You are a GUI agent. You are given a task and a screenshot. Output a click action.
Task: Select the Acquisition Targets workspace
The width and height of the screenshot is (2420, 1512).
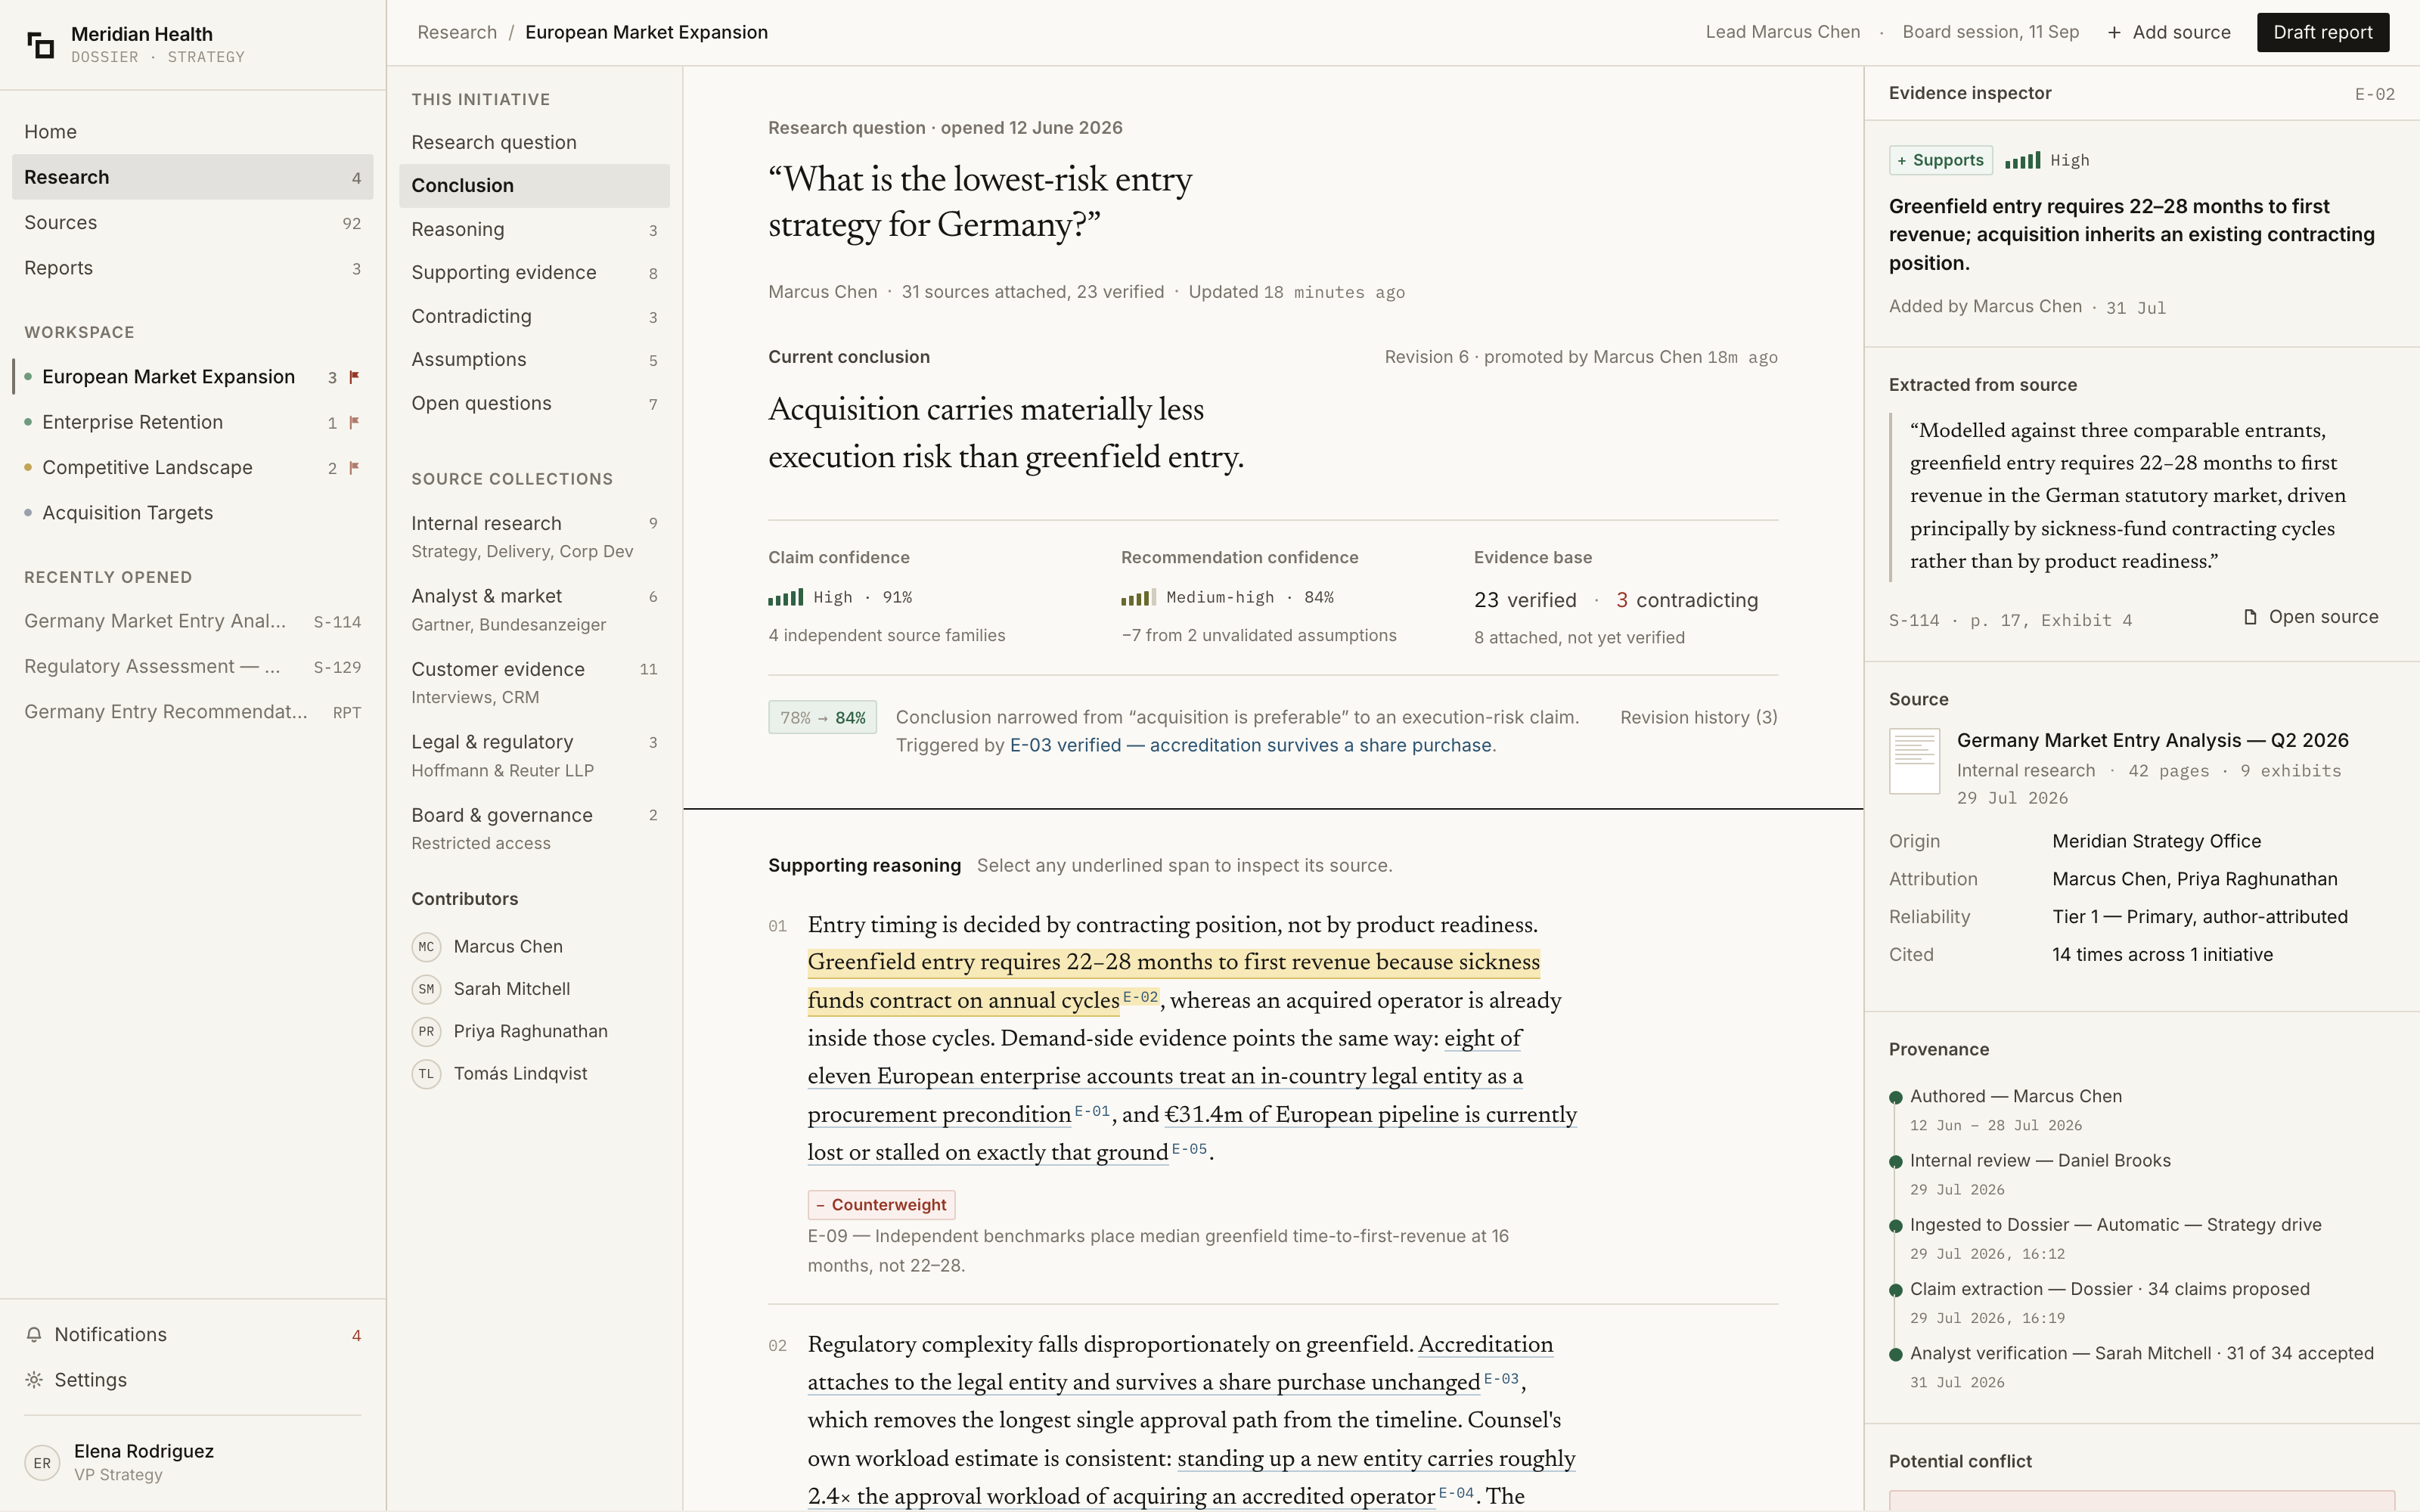tap(192, 513)
